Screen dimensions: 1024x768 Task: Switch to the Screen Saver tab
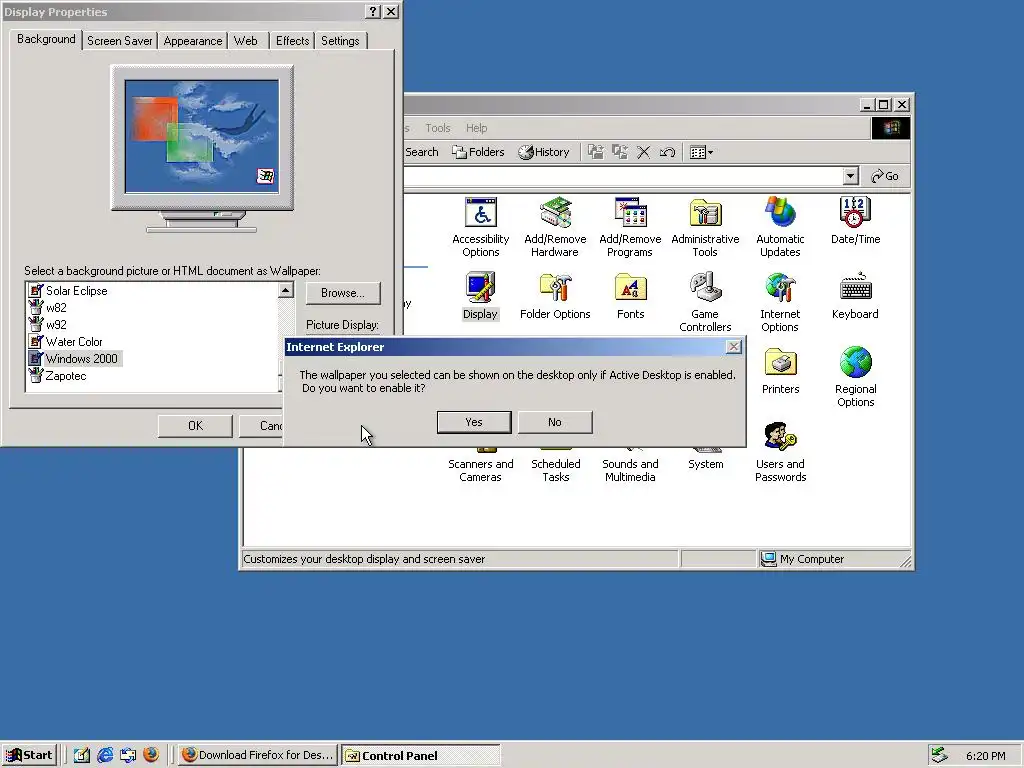point(120,40)
